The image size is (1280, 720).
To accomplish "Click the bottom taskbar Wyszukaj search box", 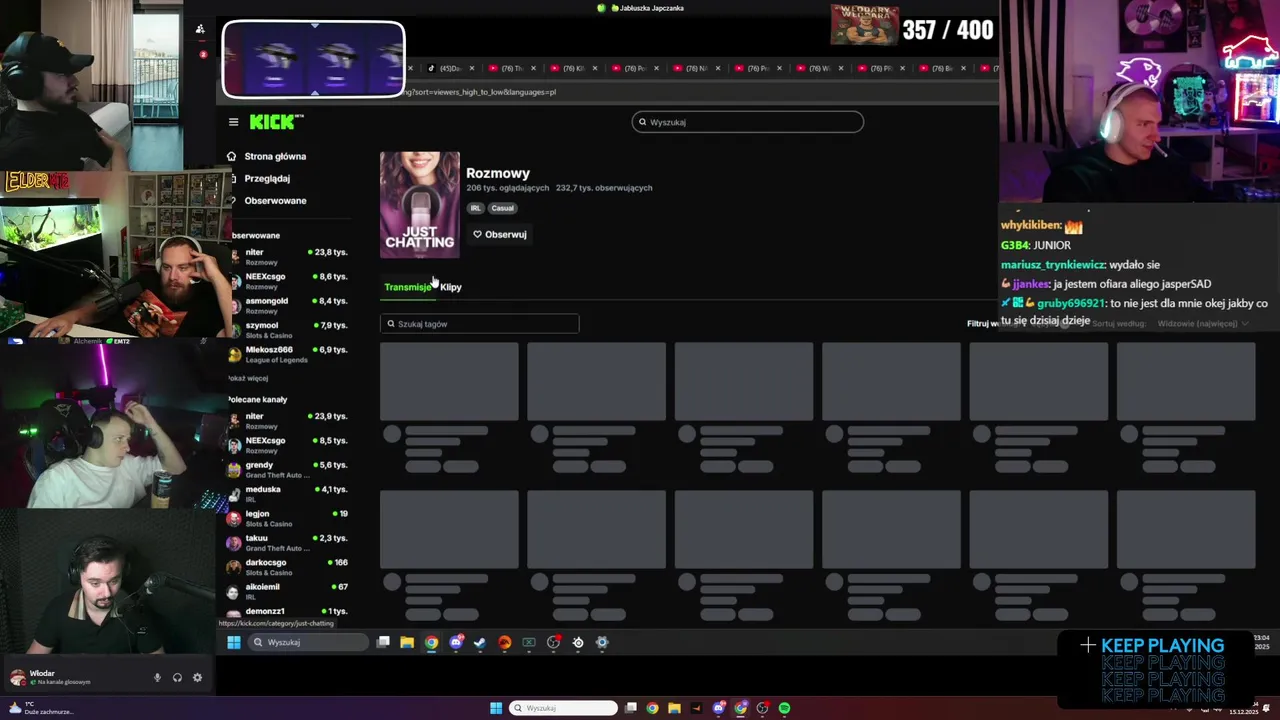I will pyautogui.click(x=563, y=708).
